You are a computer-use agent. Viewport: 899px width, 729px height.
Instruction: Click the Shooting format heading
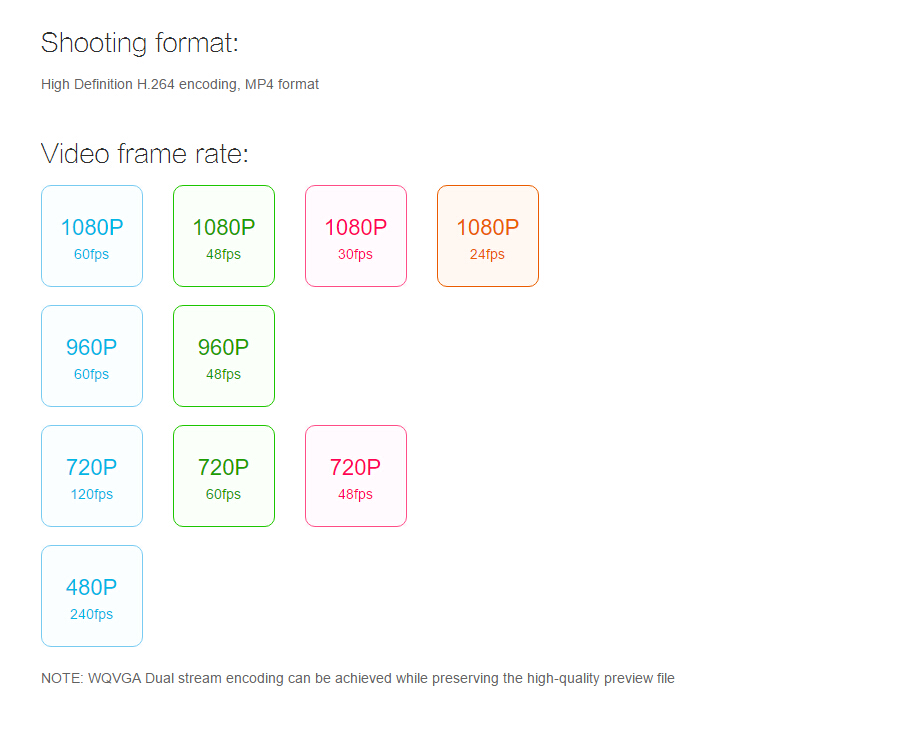[x=139, y=44]
